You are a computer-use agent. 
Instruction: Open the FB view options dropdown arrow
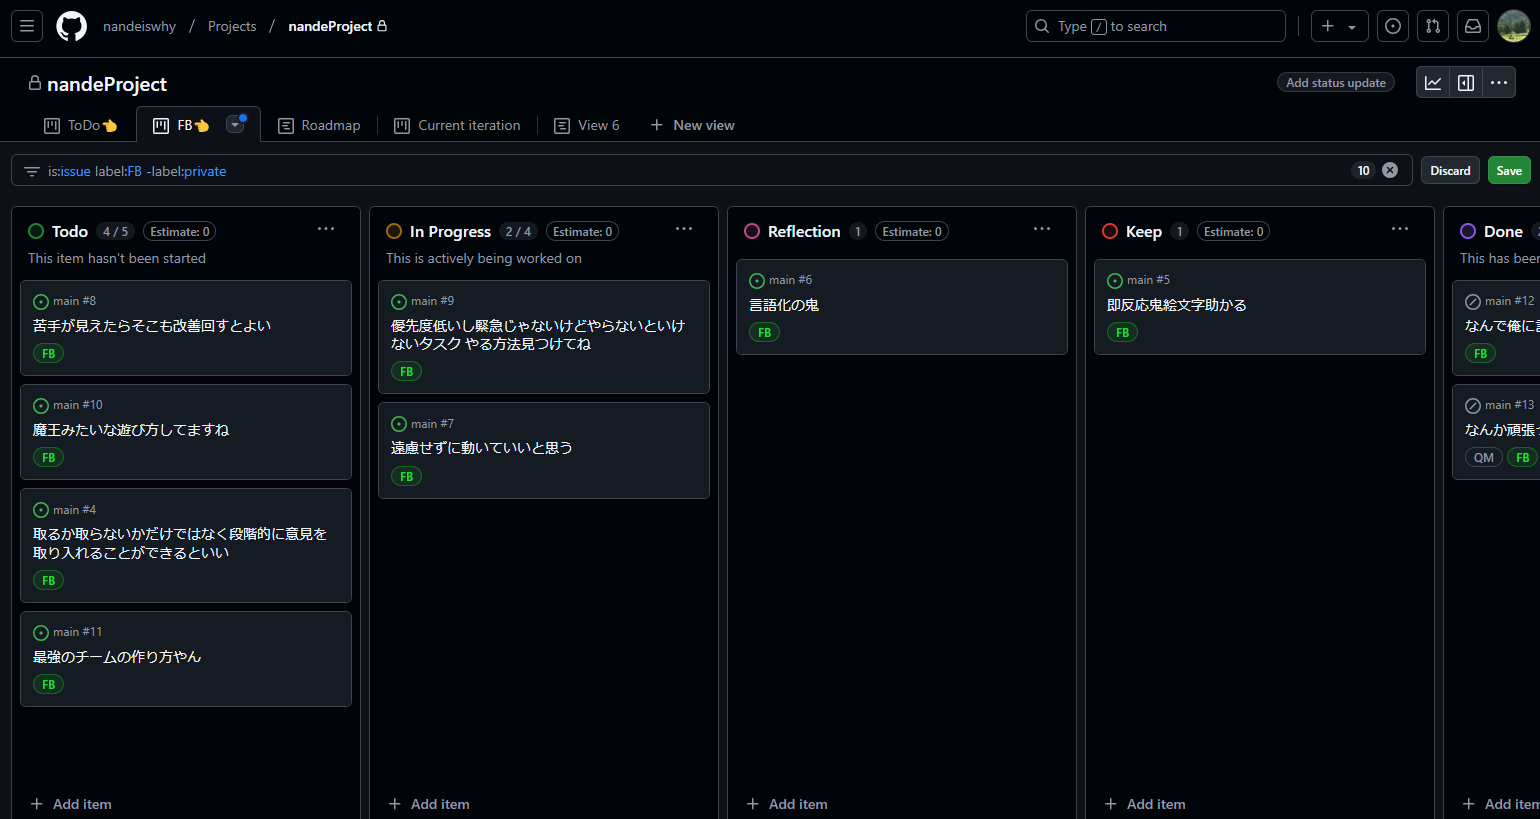point(235,125)
